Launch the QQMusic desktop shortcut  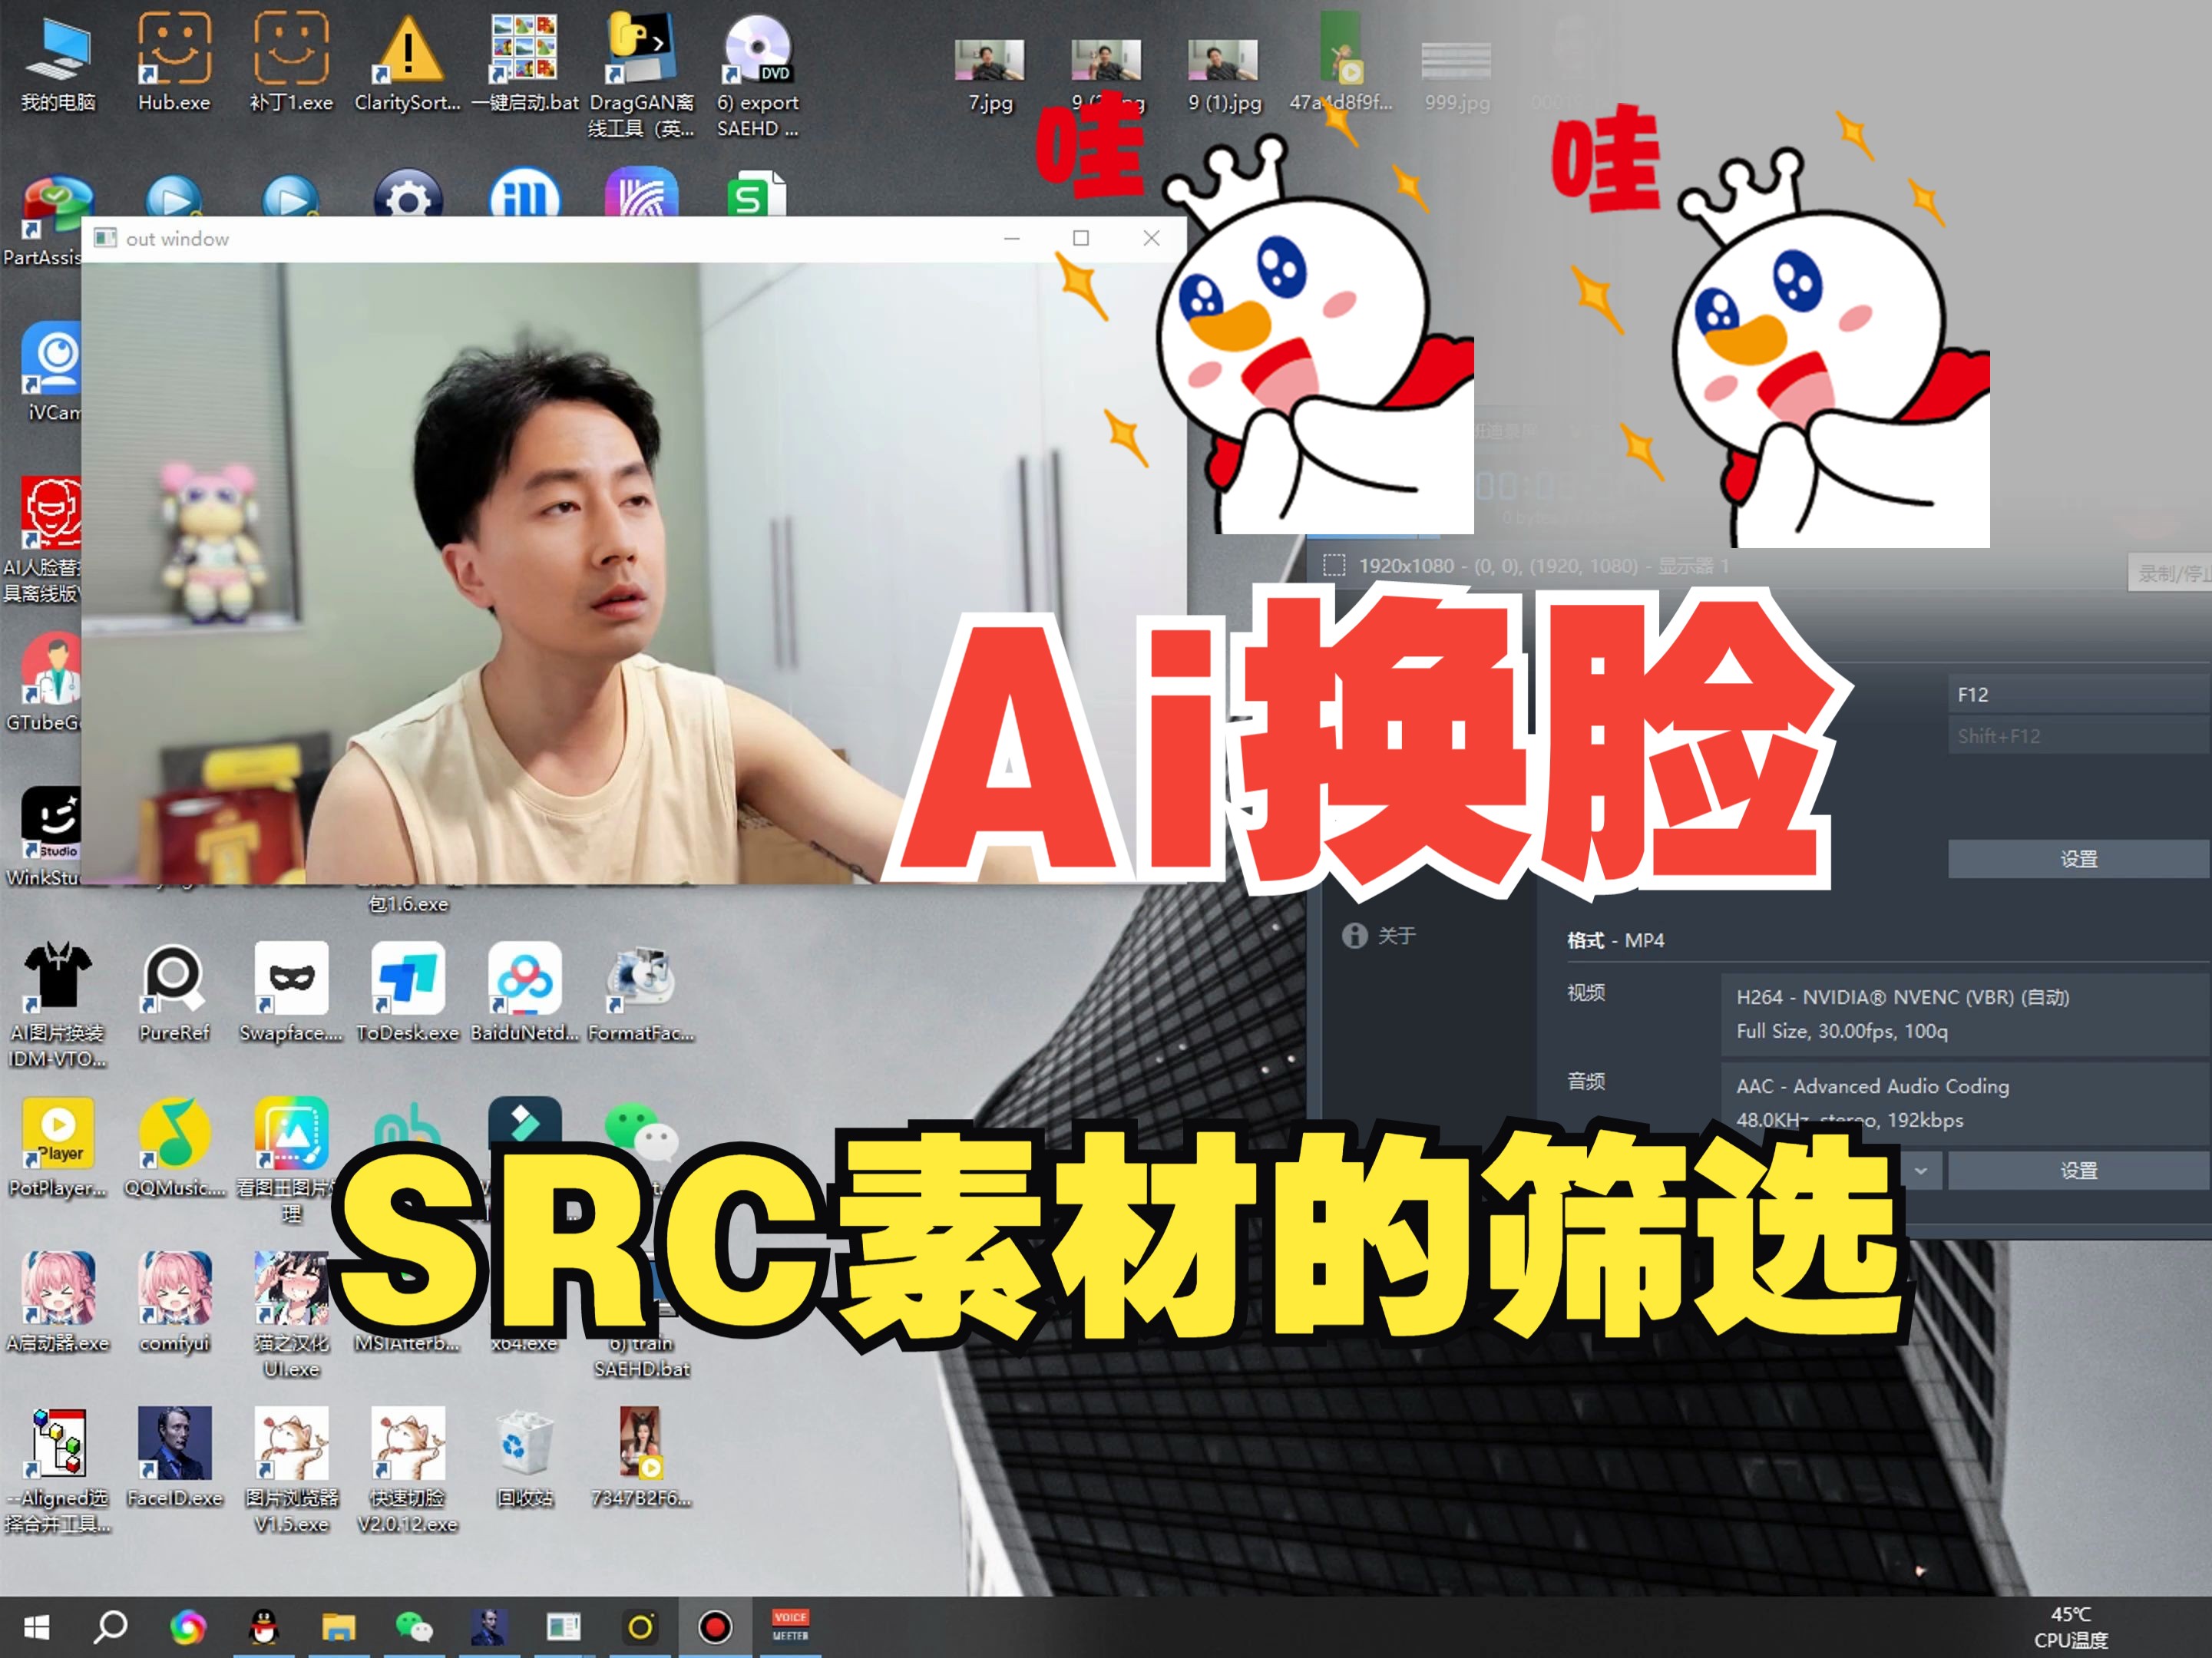click(174, 1147)
